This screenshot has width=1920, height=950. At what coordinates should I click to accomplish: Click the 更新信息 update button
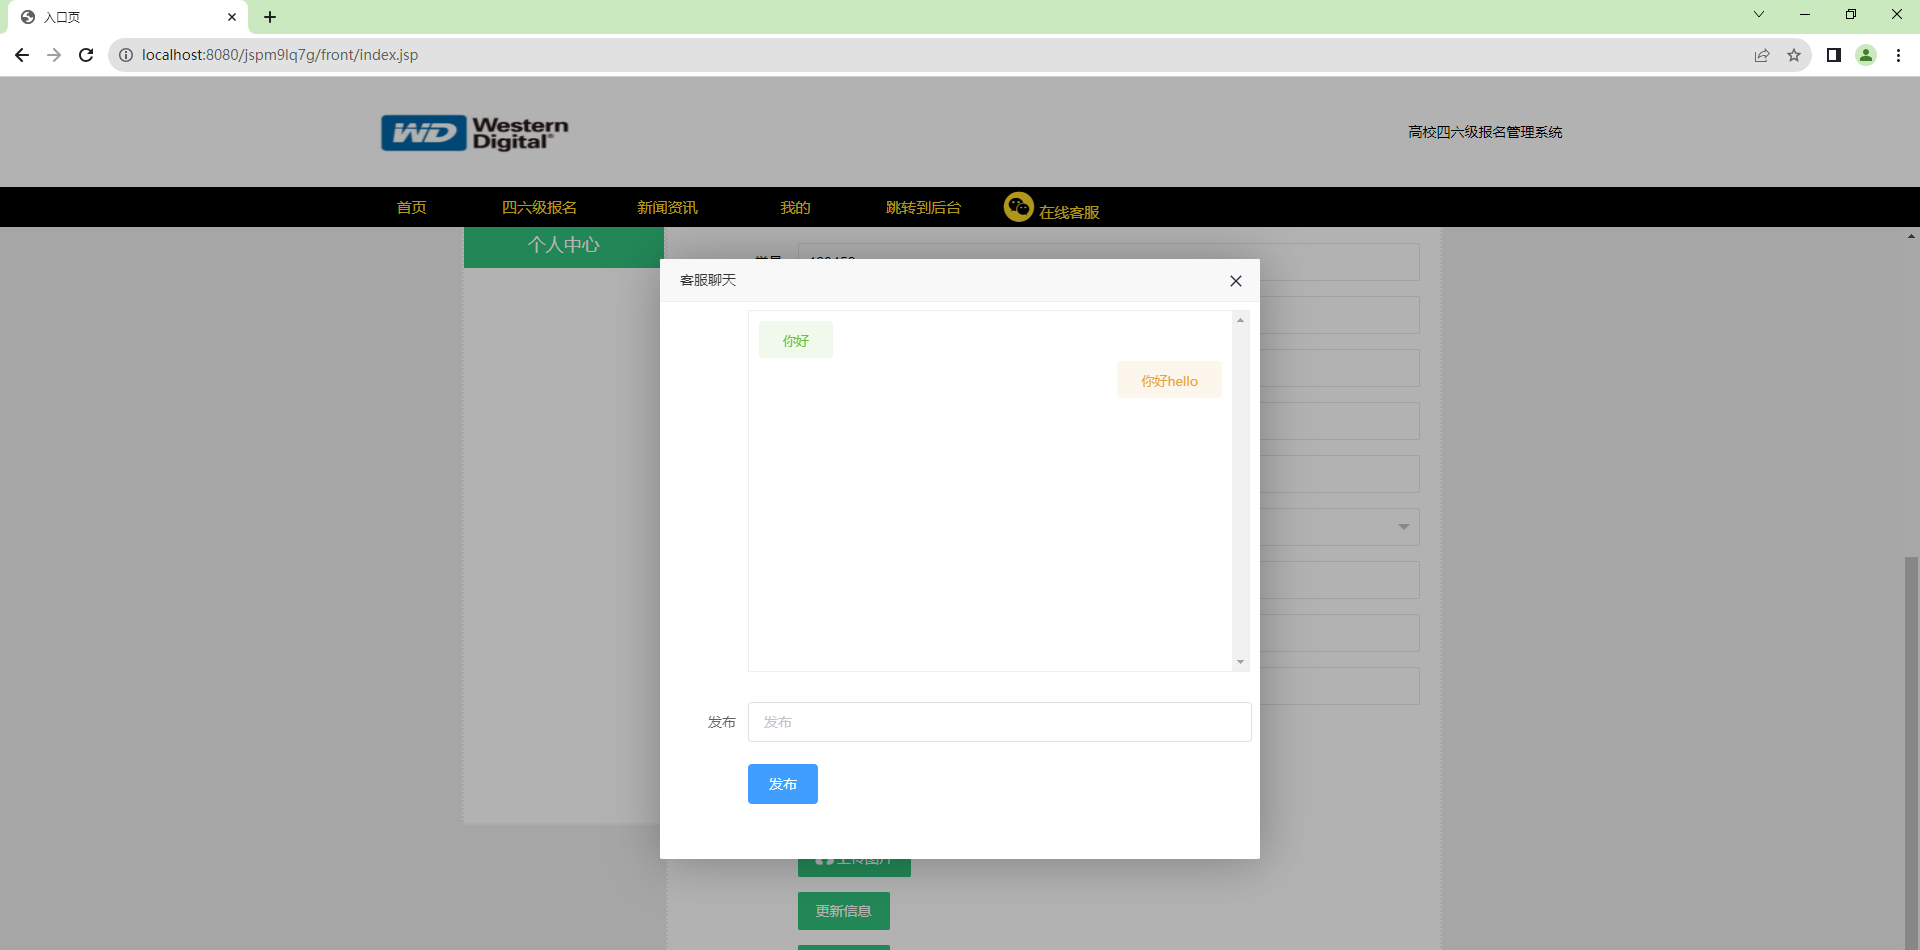click(x=843, y=910)
